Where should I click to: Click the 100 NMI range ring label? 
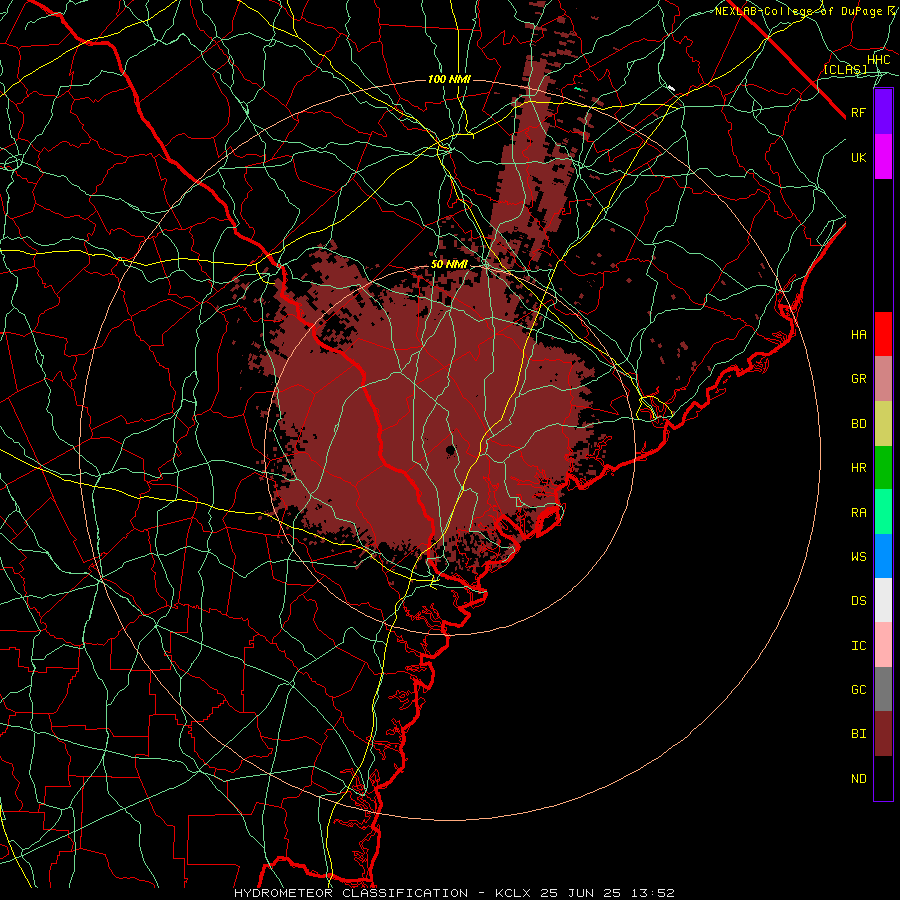click(449, 79)
